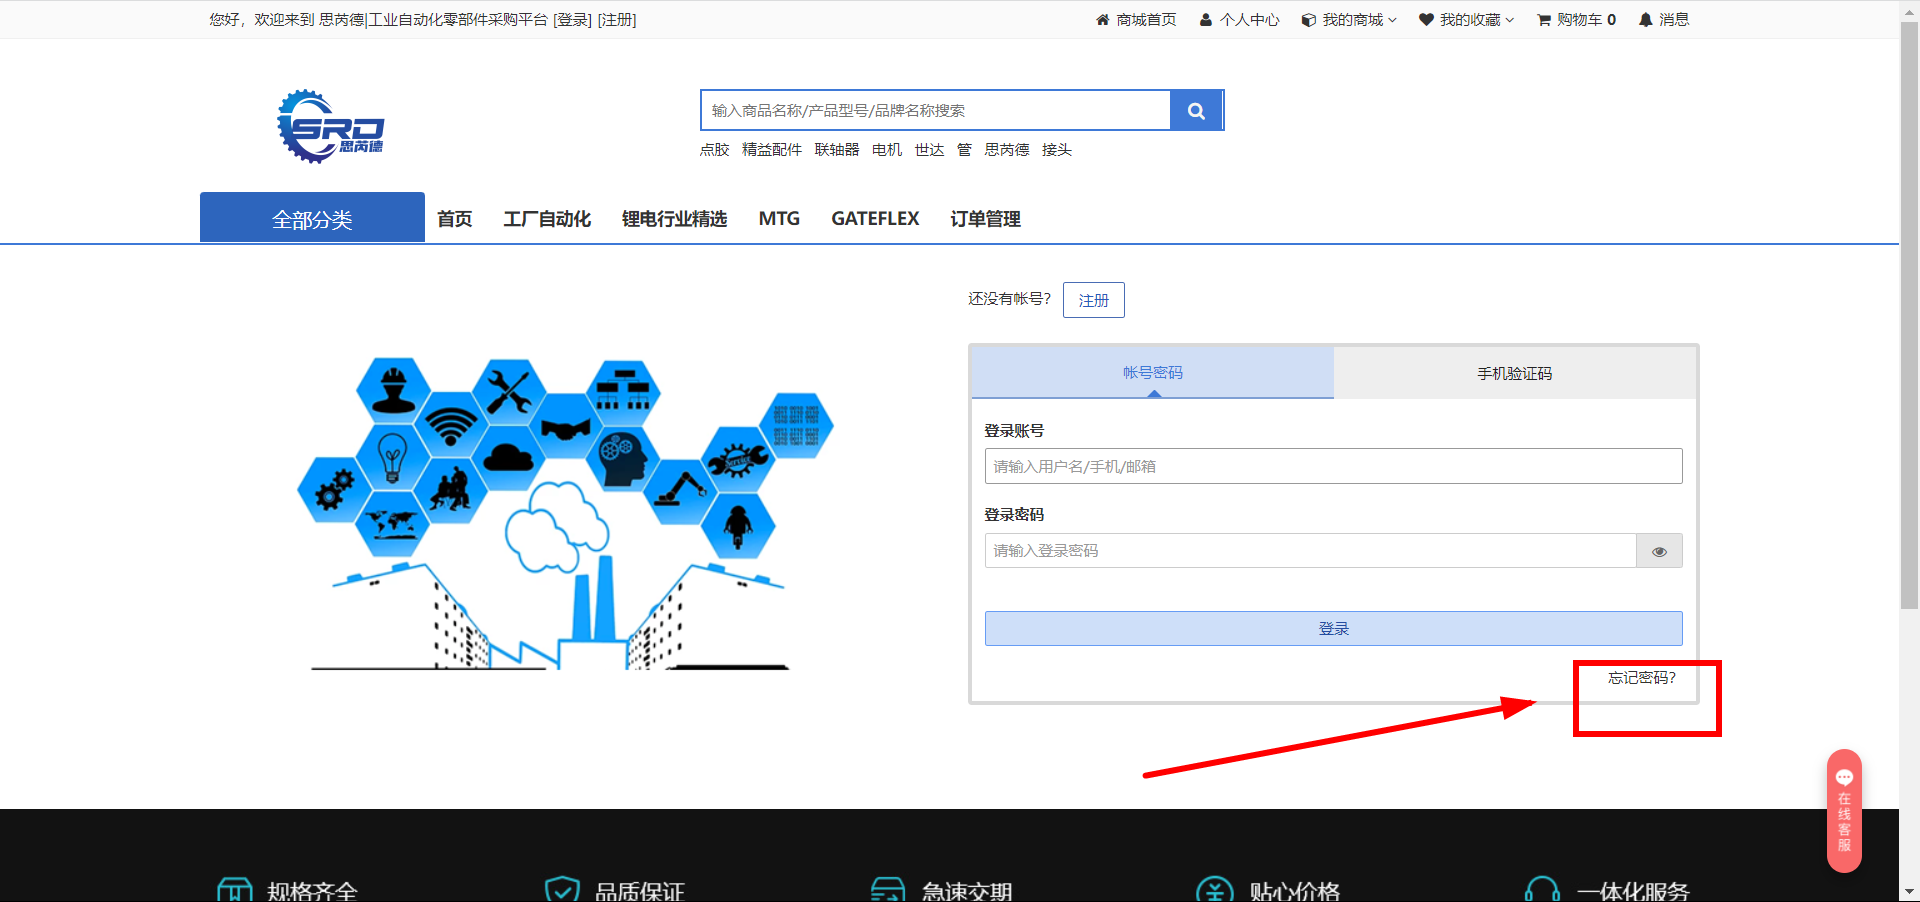Expand the 我的商城 dropdown
This screenshot has height=902, width=1920.
tap(1350, 20)
